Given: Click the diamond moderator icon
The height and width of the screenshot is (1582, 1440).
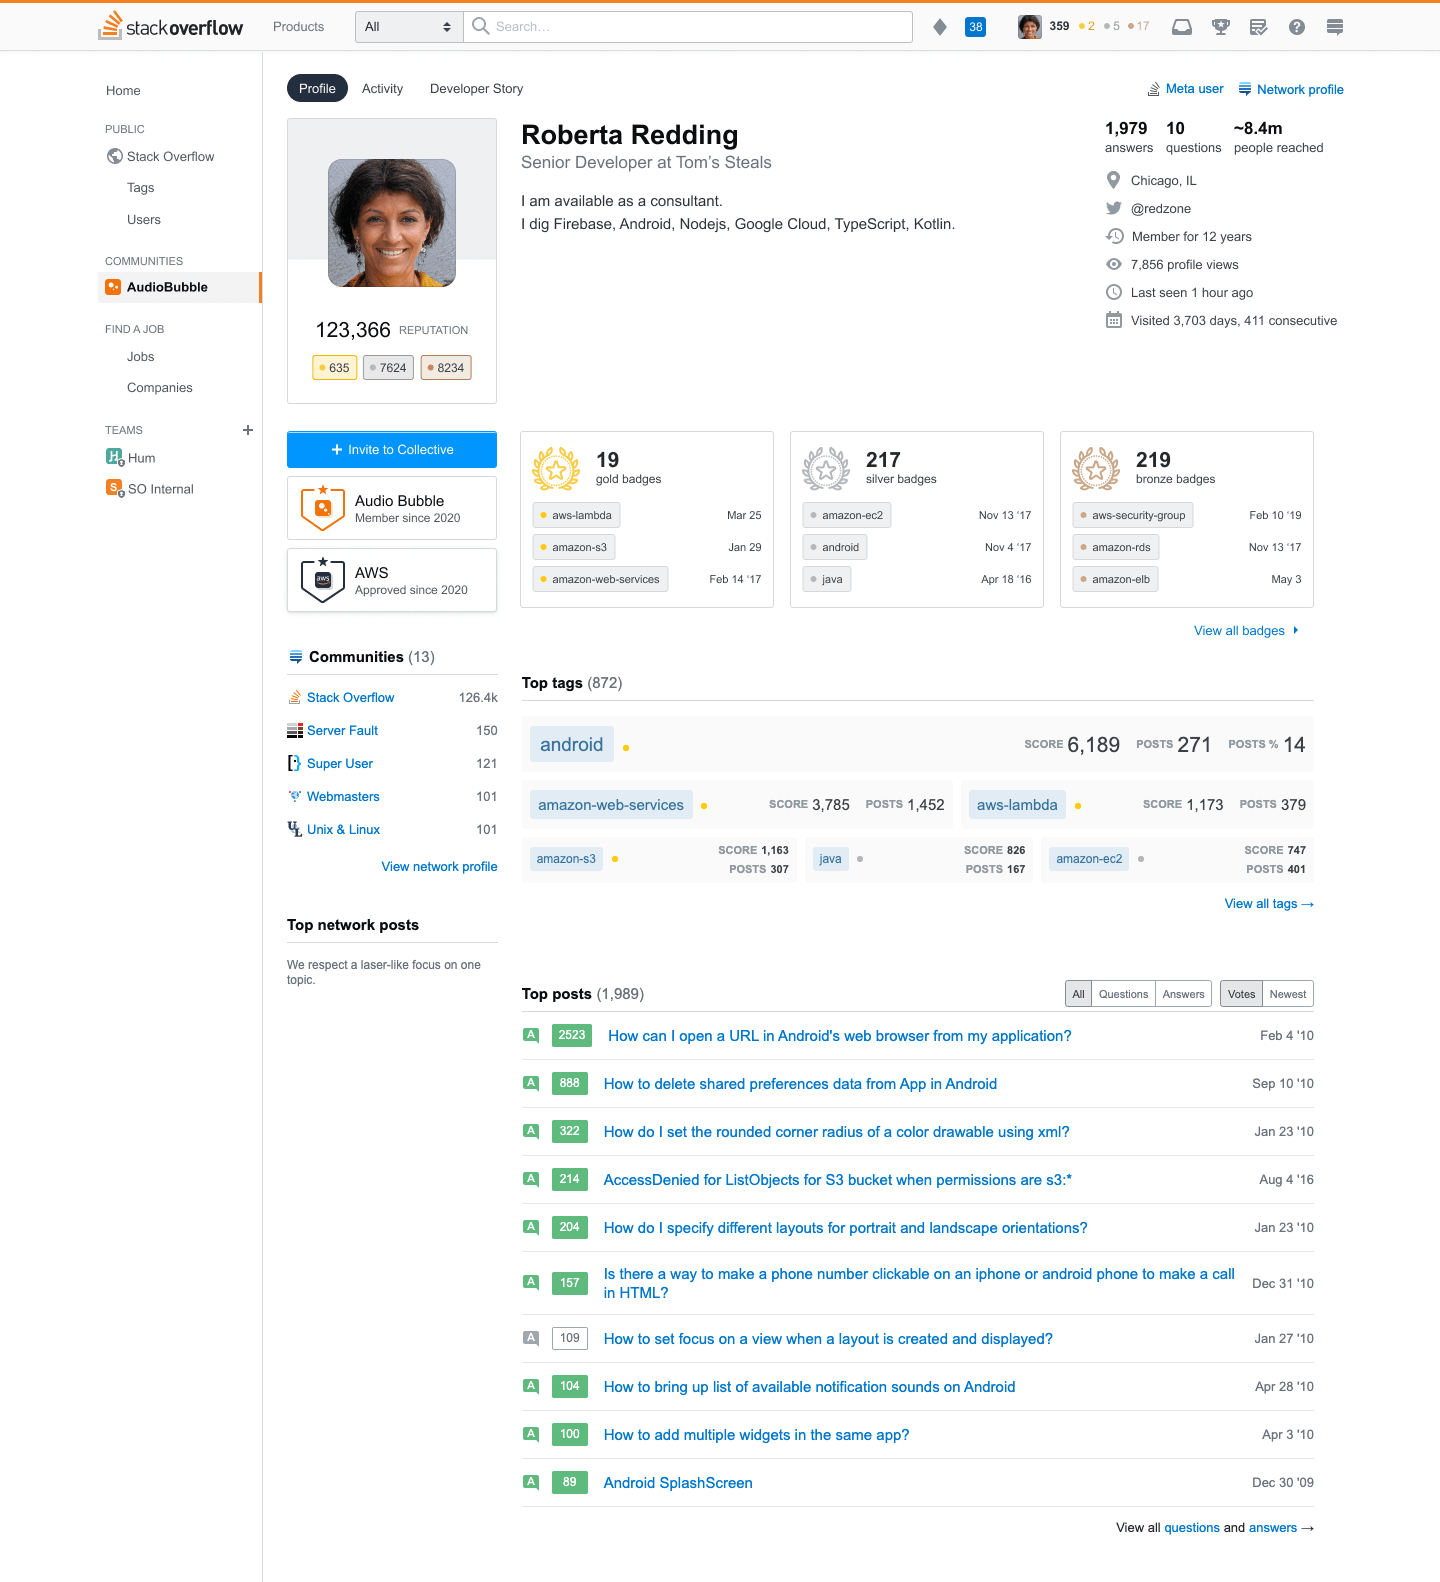Looking at the screenshot, I should coord(940,27).
